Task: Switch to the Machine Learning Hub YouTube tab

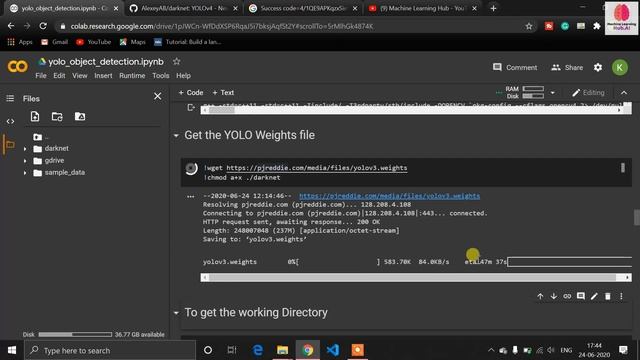Action: point(423,8)
